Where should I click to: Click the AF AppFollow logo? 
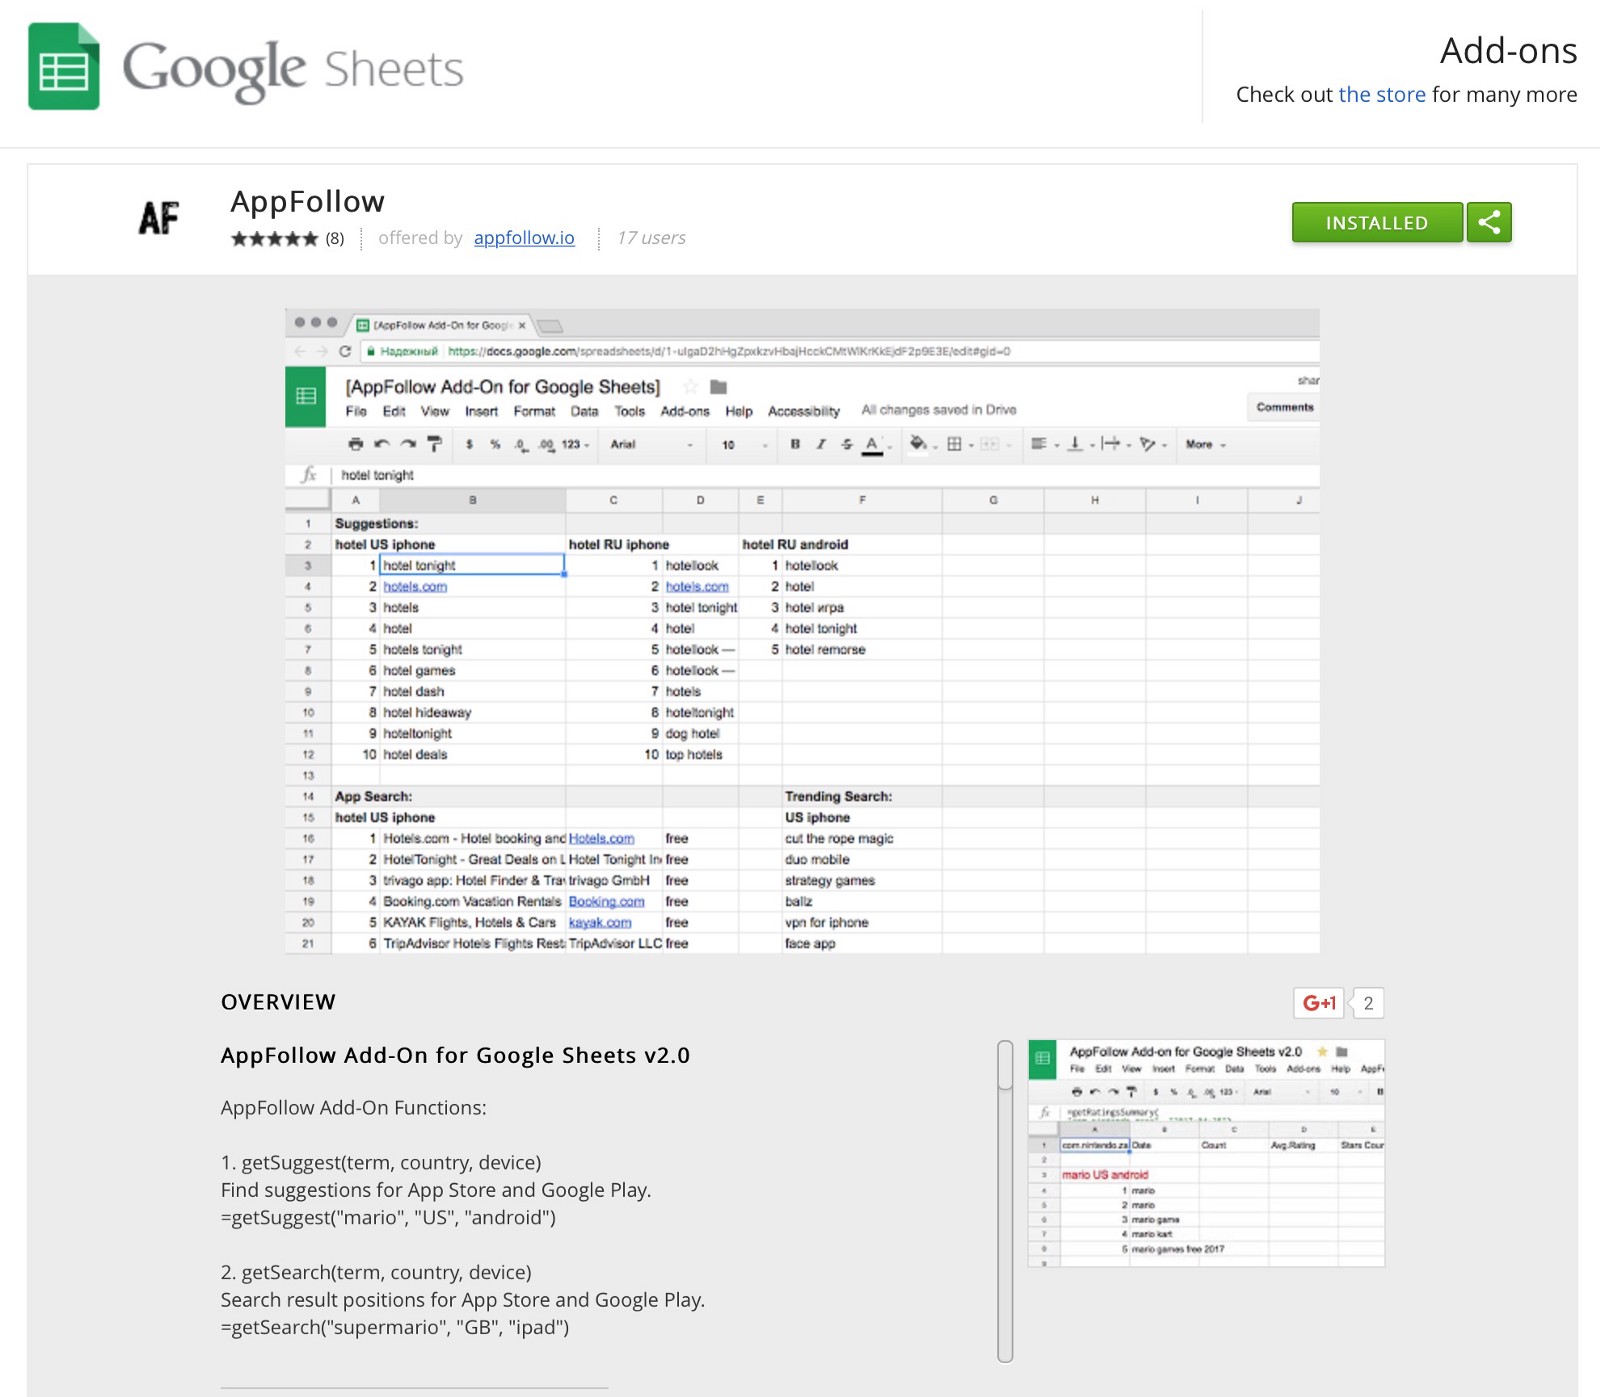coord(159,218)
